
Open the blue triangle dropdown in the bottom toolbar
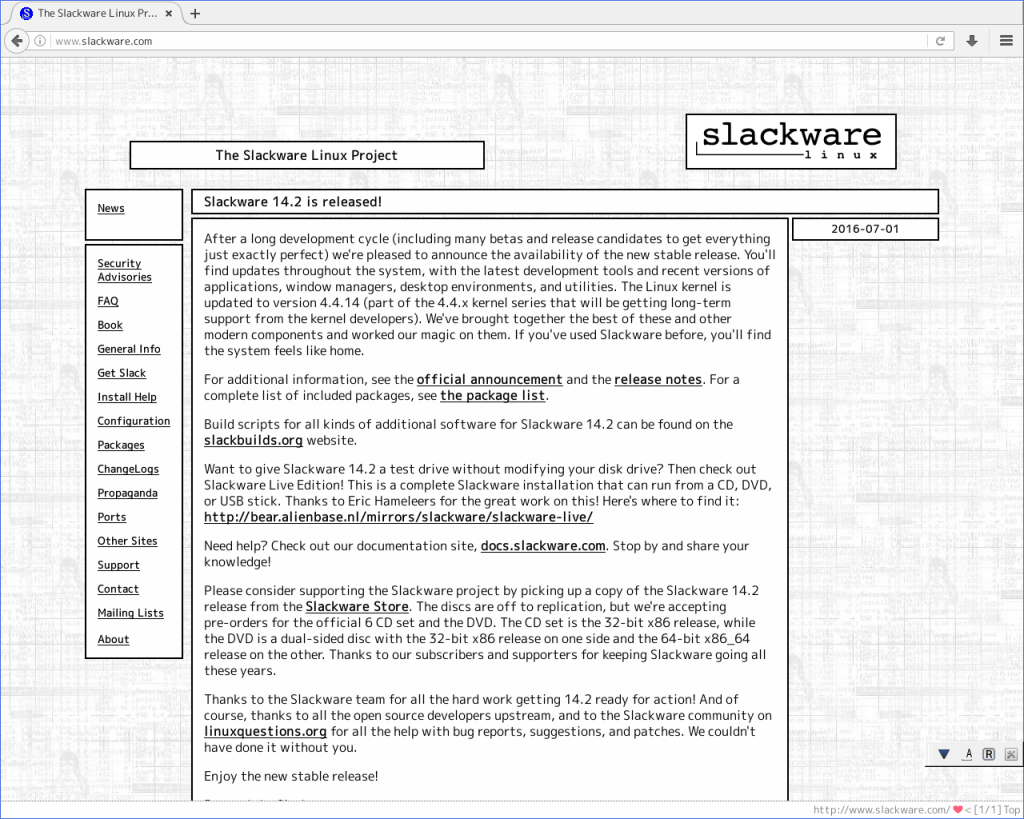pyautogui.click(x=943, y=753)
